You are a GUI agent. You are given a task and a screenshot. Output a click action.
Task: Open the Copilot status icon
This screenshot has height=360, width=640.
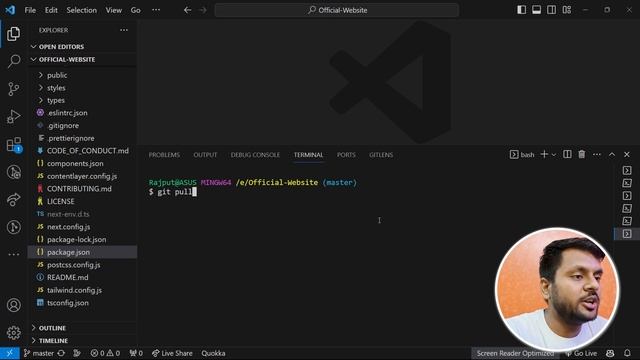[610, 353]
